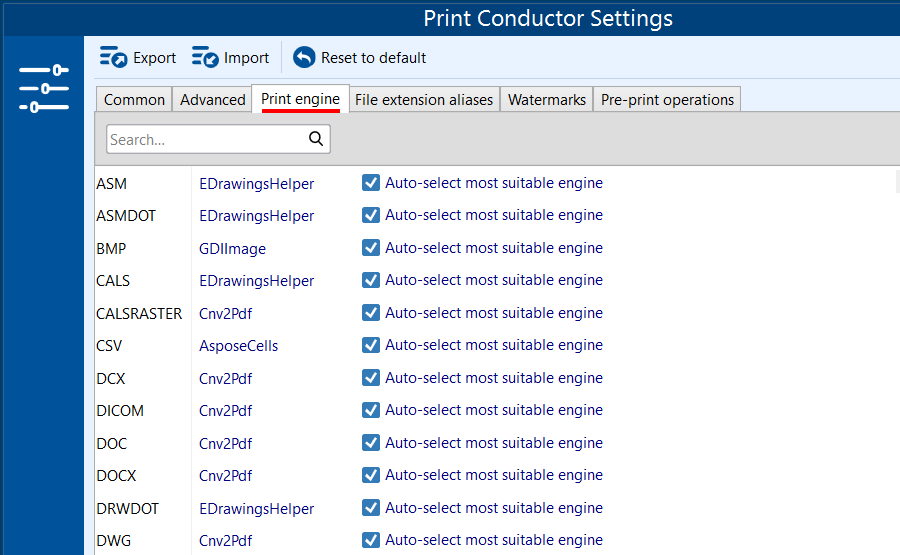Switch to File extension aliases tab
The image size is (900, 555).
(424, 99)
